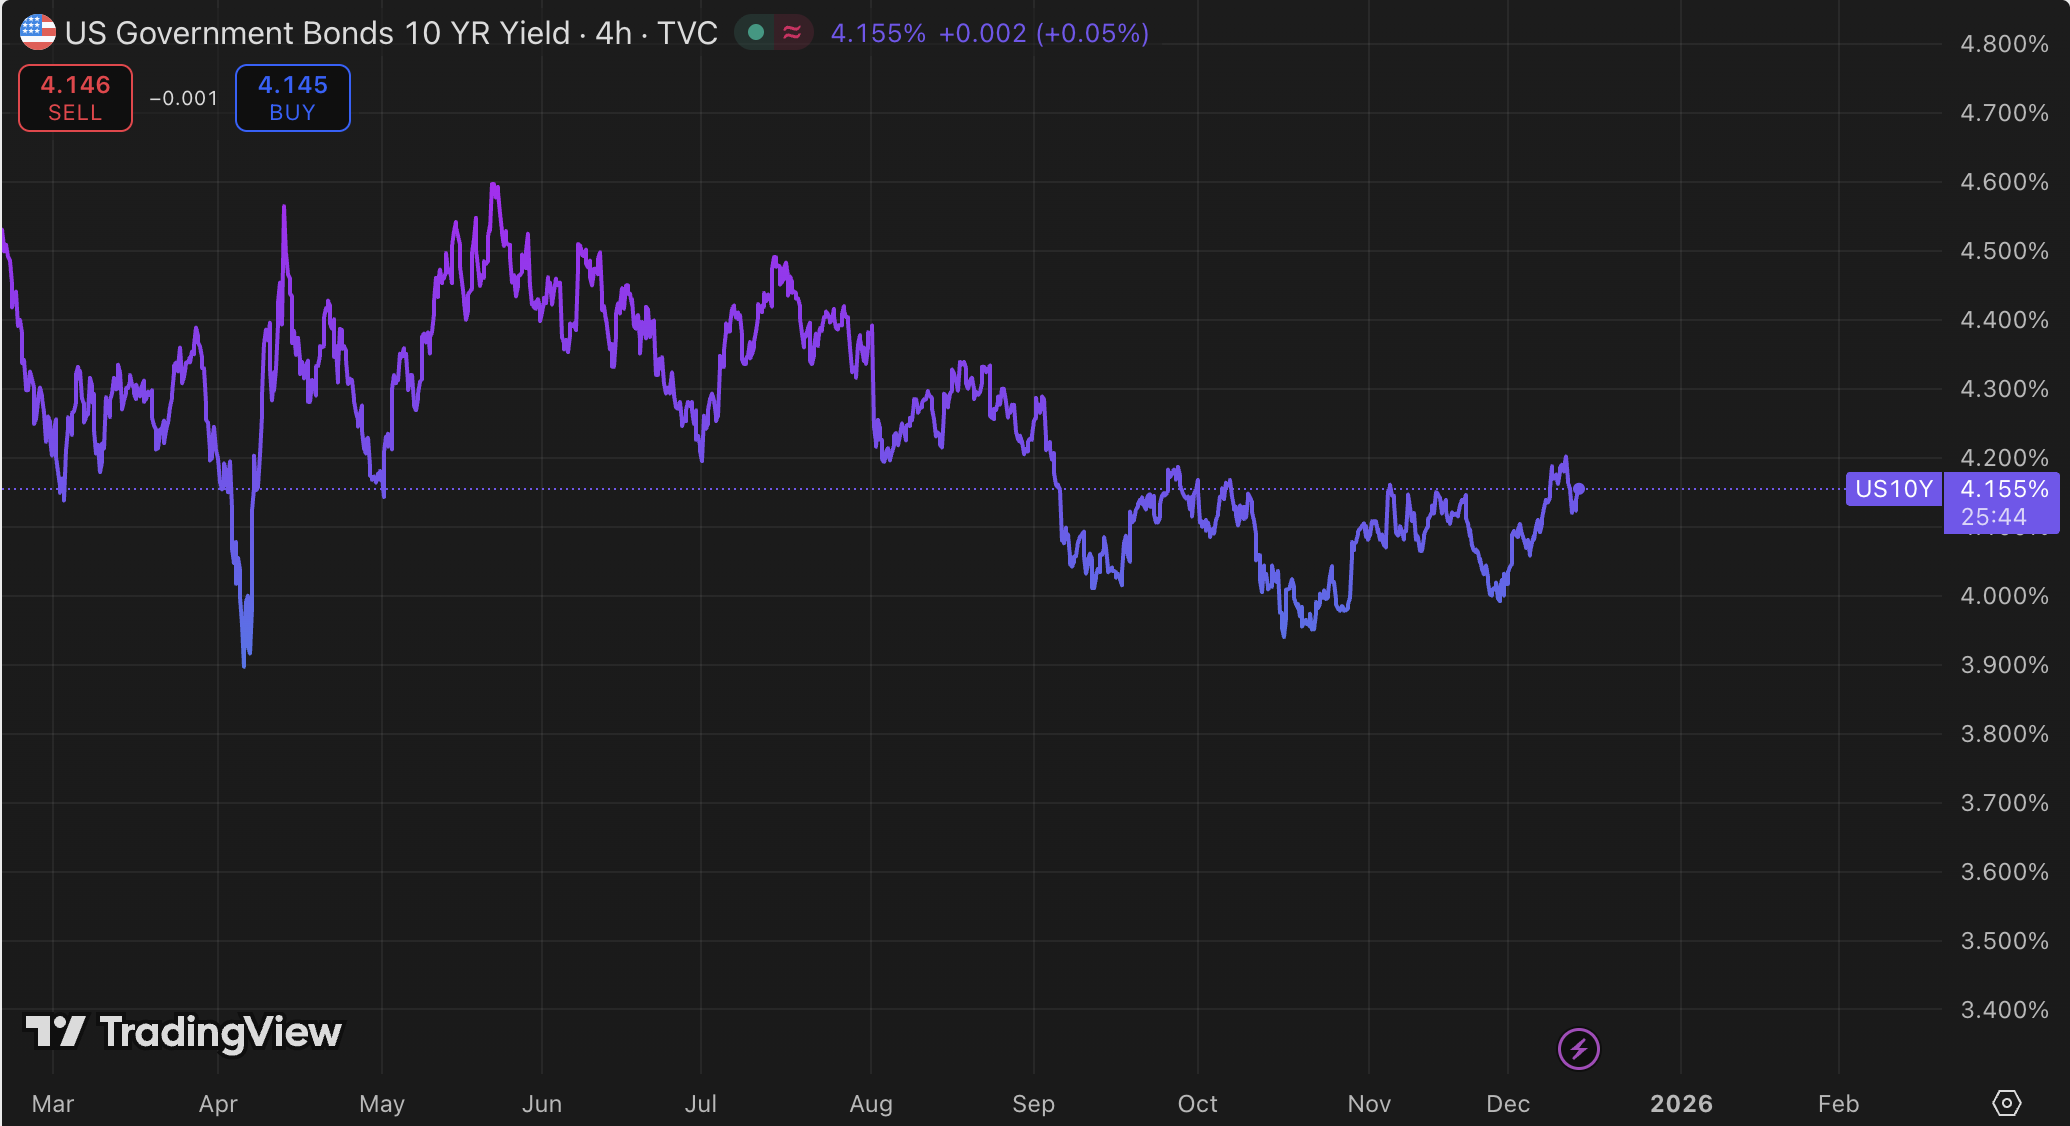This screenshot has width=2070, height=1126.
Task: Click the 4.155% last value in legend
Action: point(878,33)
